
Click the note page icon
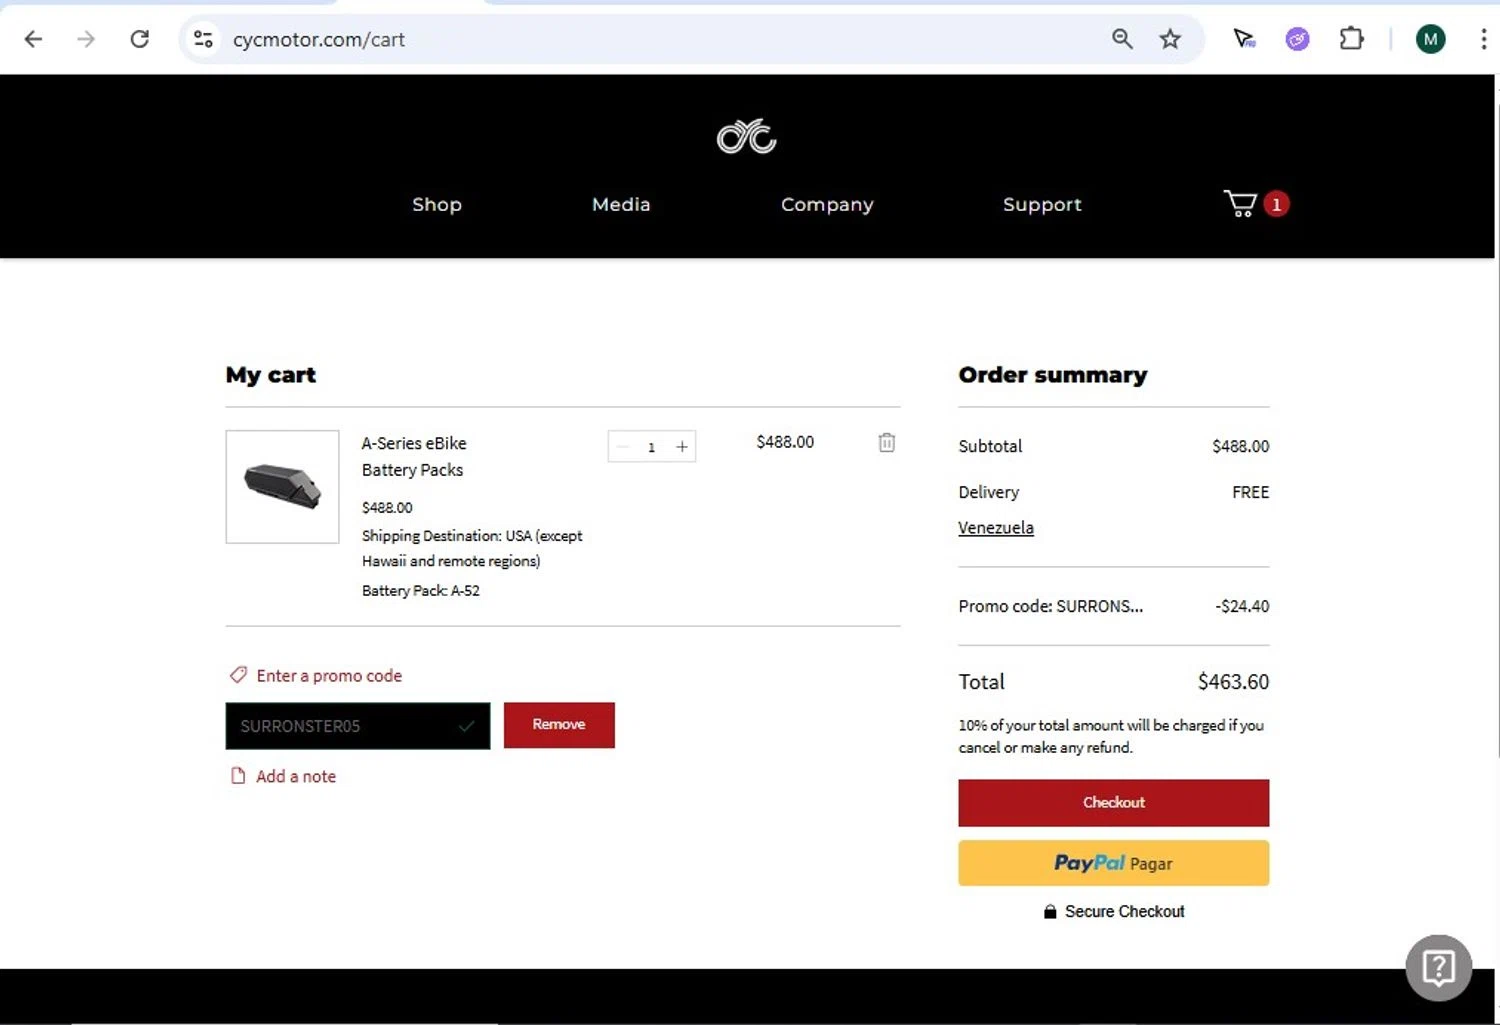click(x=238, y=776)
